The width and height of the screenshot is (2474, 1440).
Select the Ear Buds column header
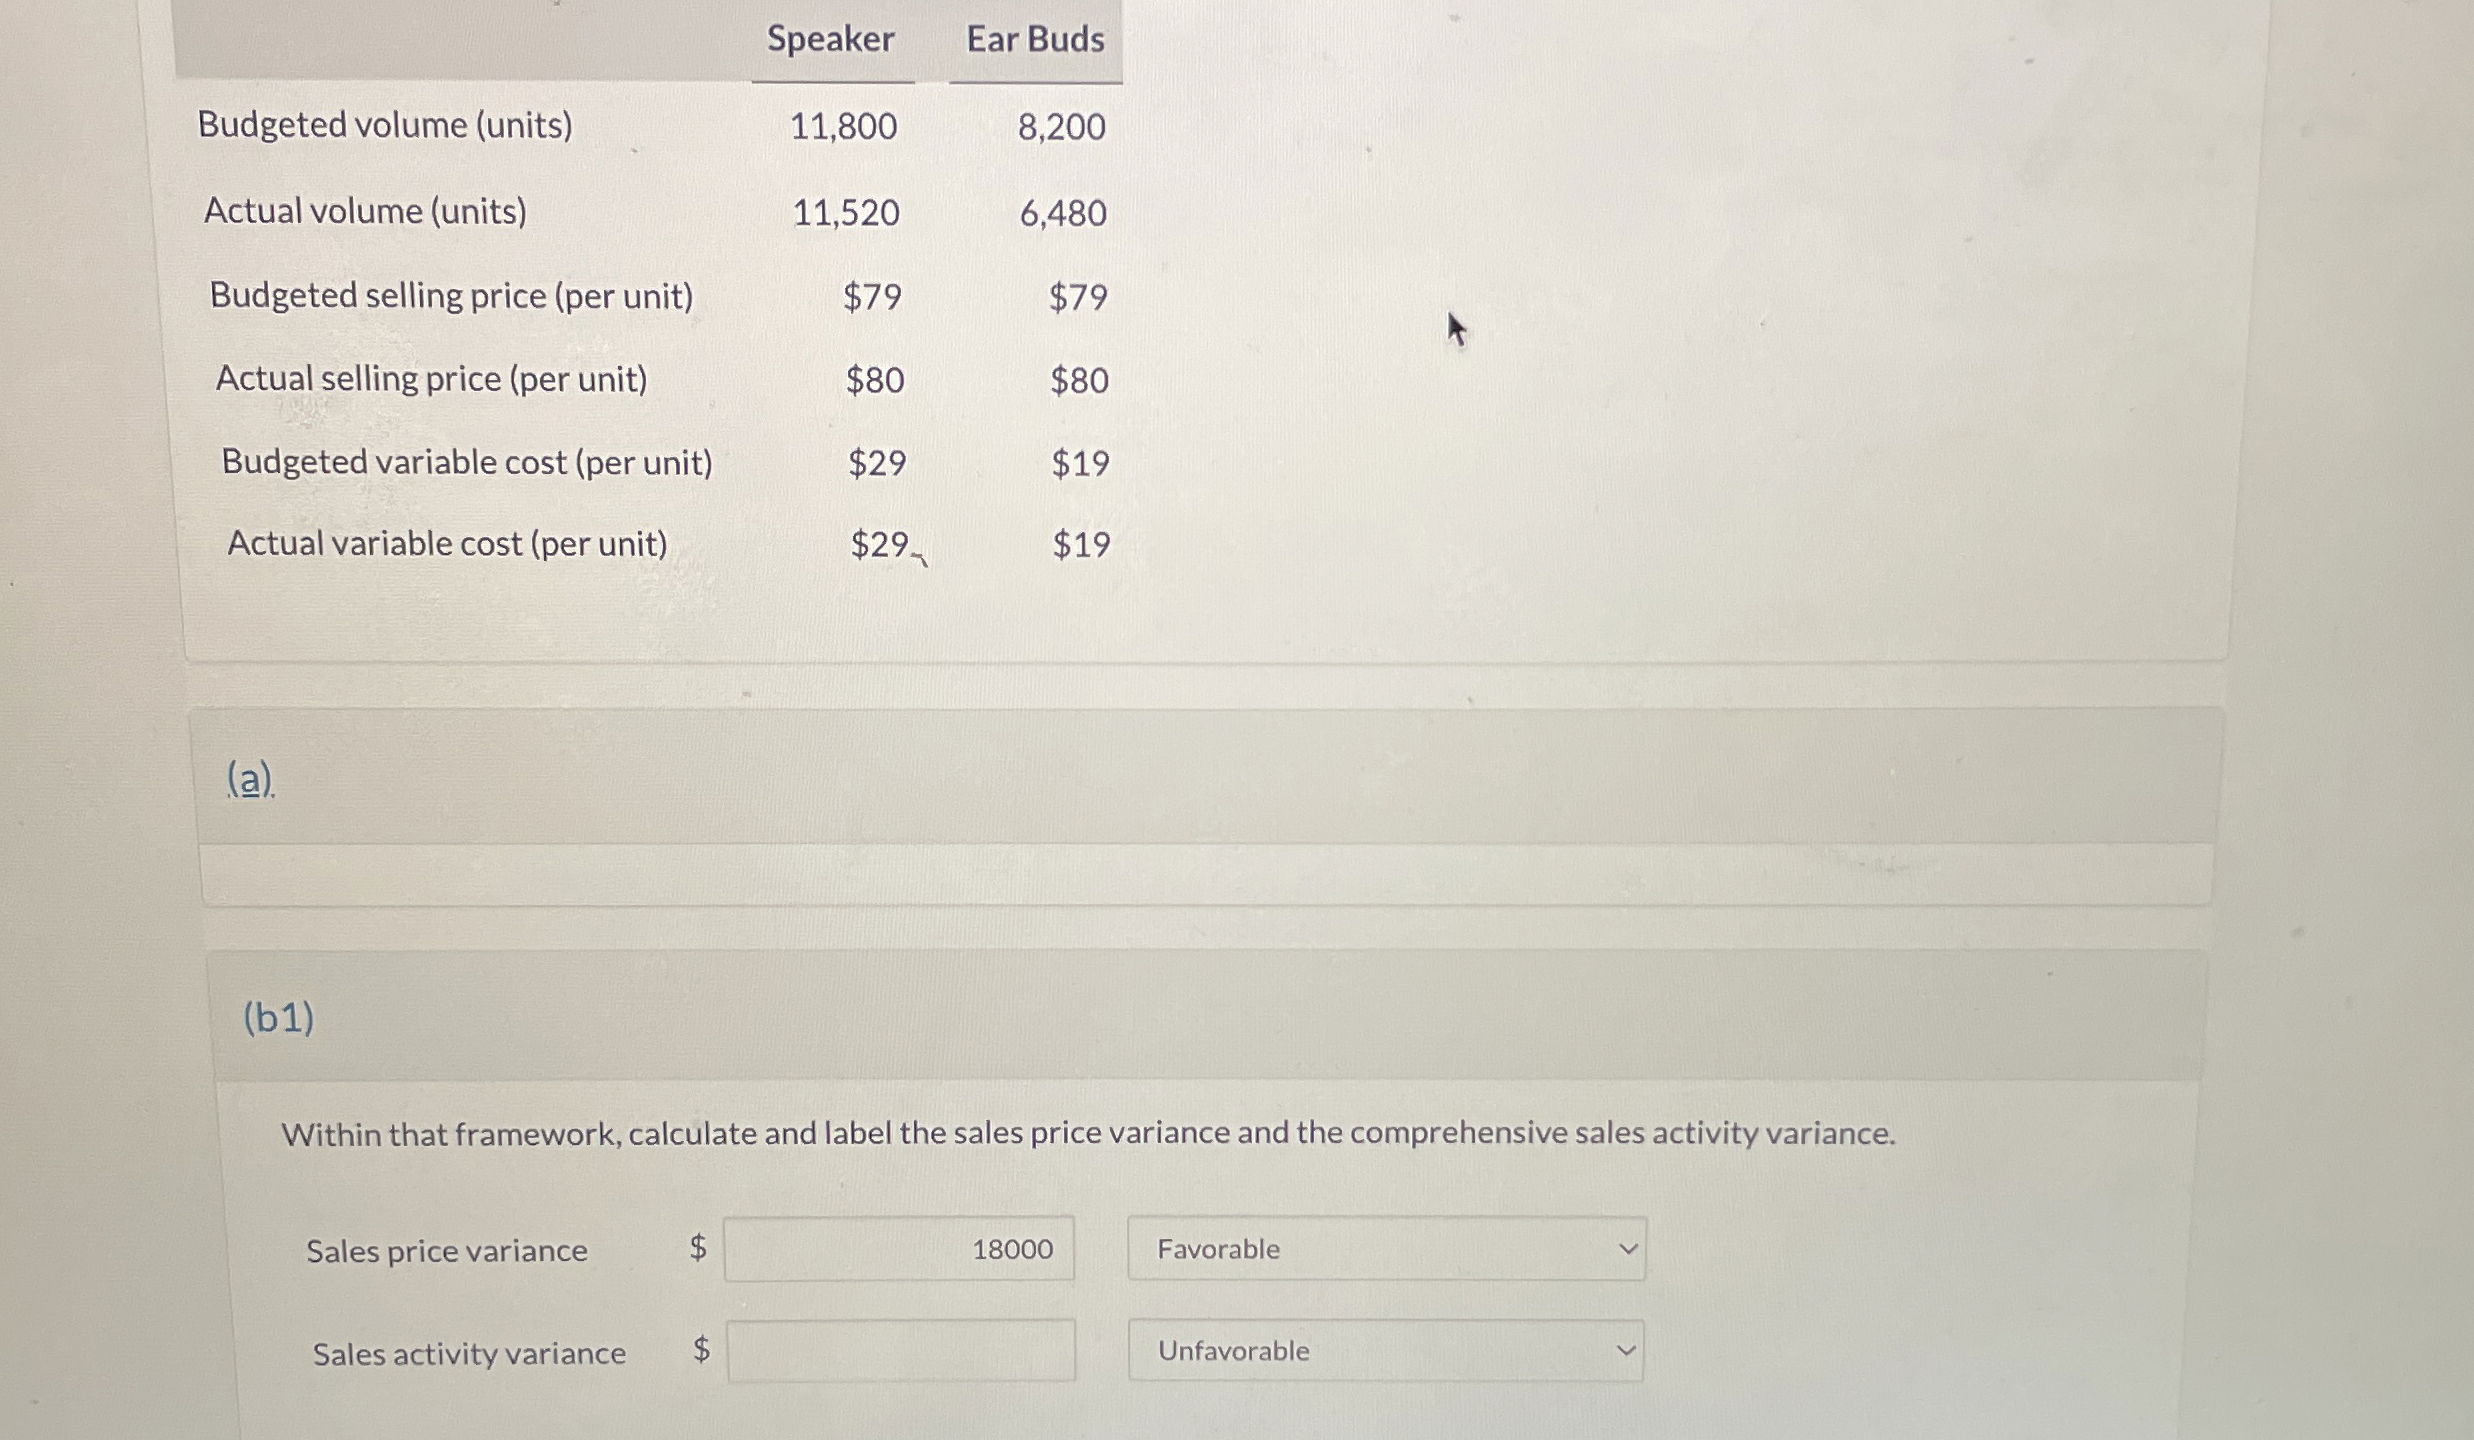point(1034,39)
